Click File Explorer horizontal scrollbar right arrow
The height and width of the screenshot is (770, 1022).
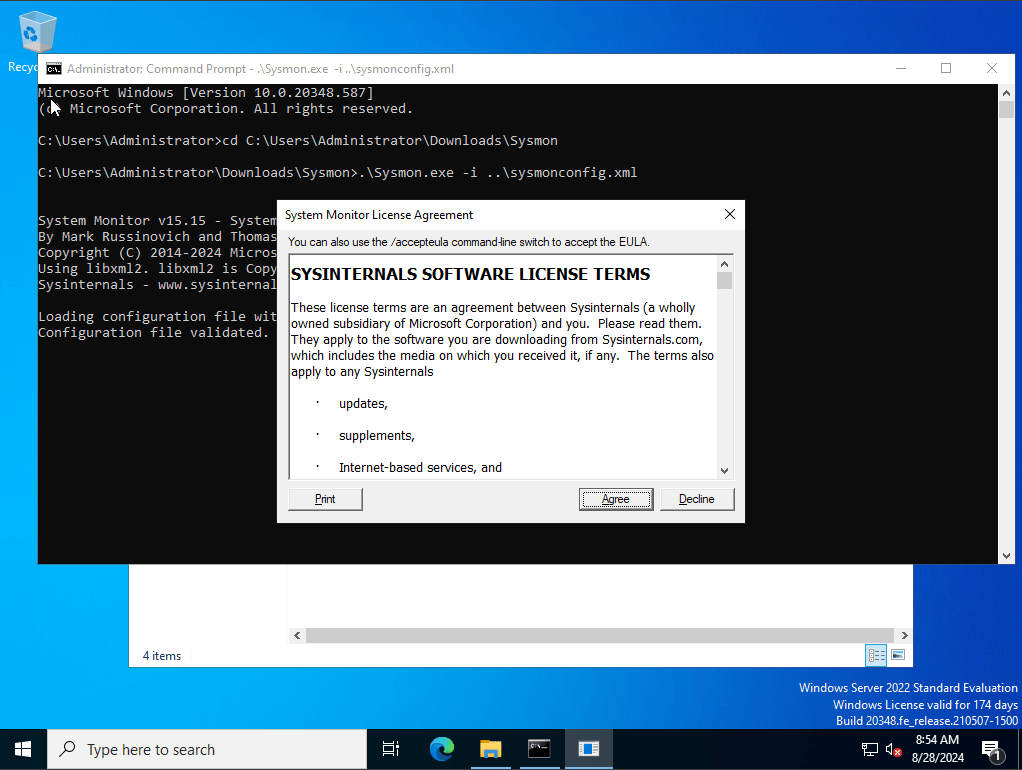[904, 635]
